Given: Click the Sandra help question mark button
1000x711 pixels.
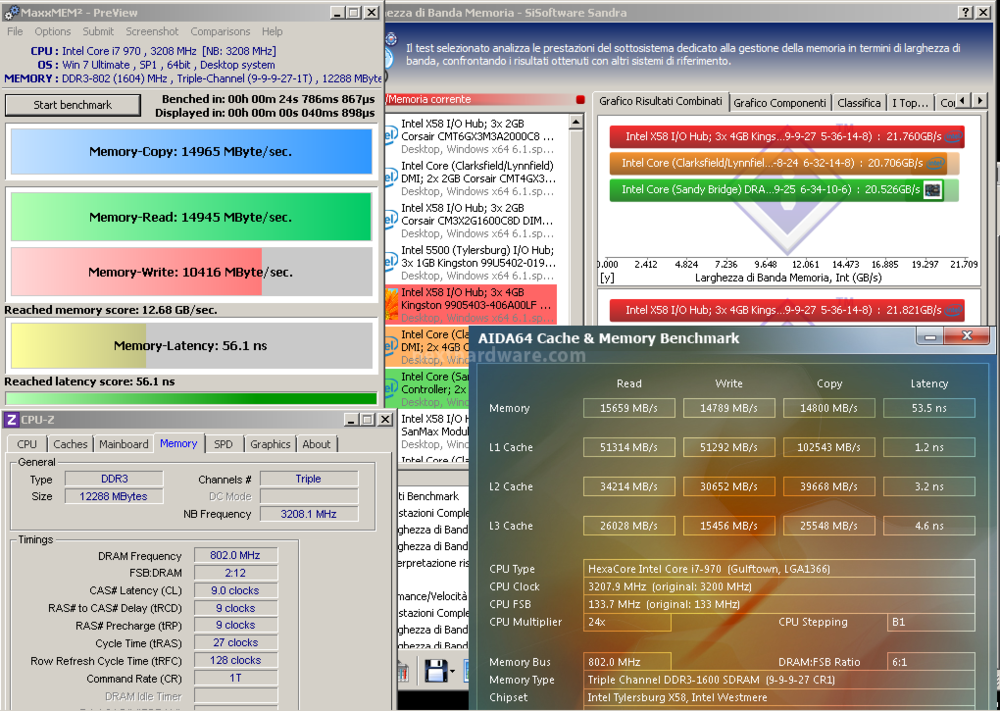Looking at the screenshot, I should pos(967,12).
